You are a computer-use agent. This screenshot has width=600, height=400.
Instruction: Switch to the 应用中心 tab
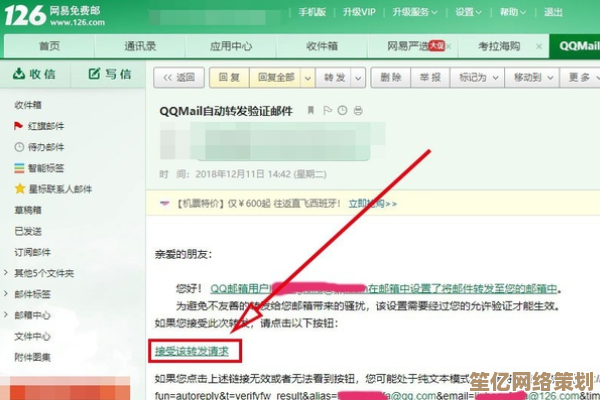point(230,46)
